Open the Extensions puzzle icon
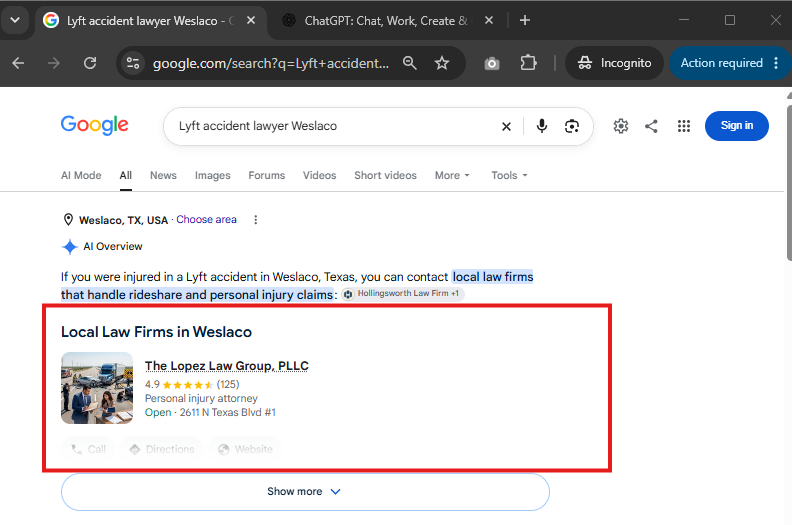792x525 pixels. [x=528, y=63]
